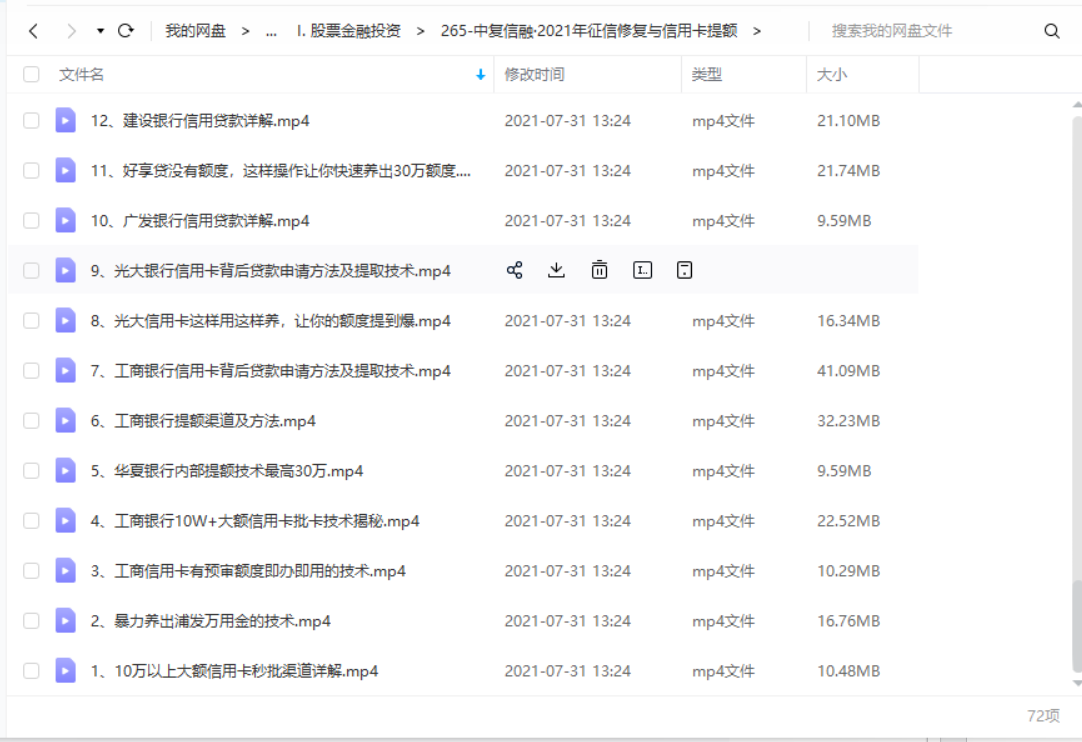Viewport: 1082px width, 742px height.
Task: Click the blue sort direction arrow
Action: pos(480,75)
